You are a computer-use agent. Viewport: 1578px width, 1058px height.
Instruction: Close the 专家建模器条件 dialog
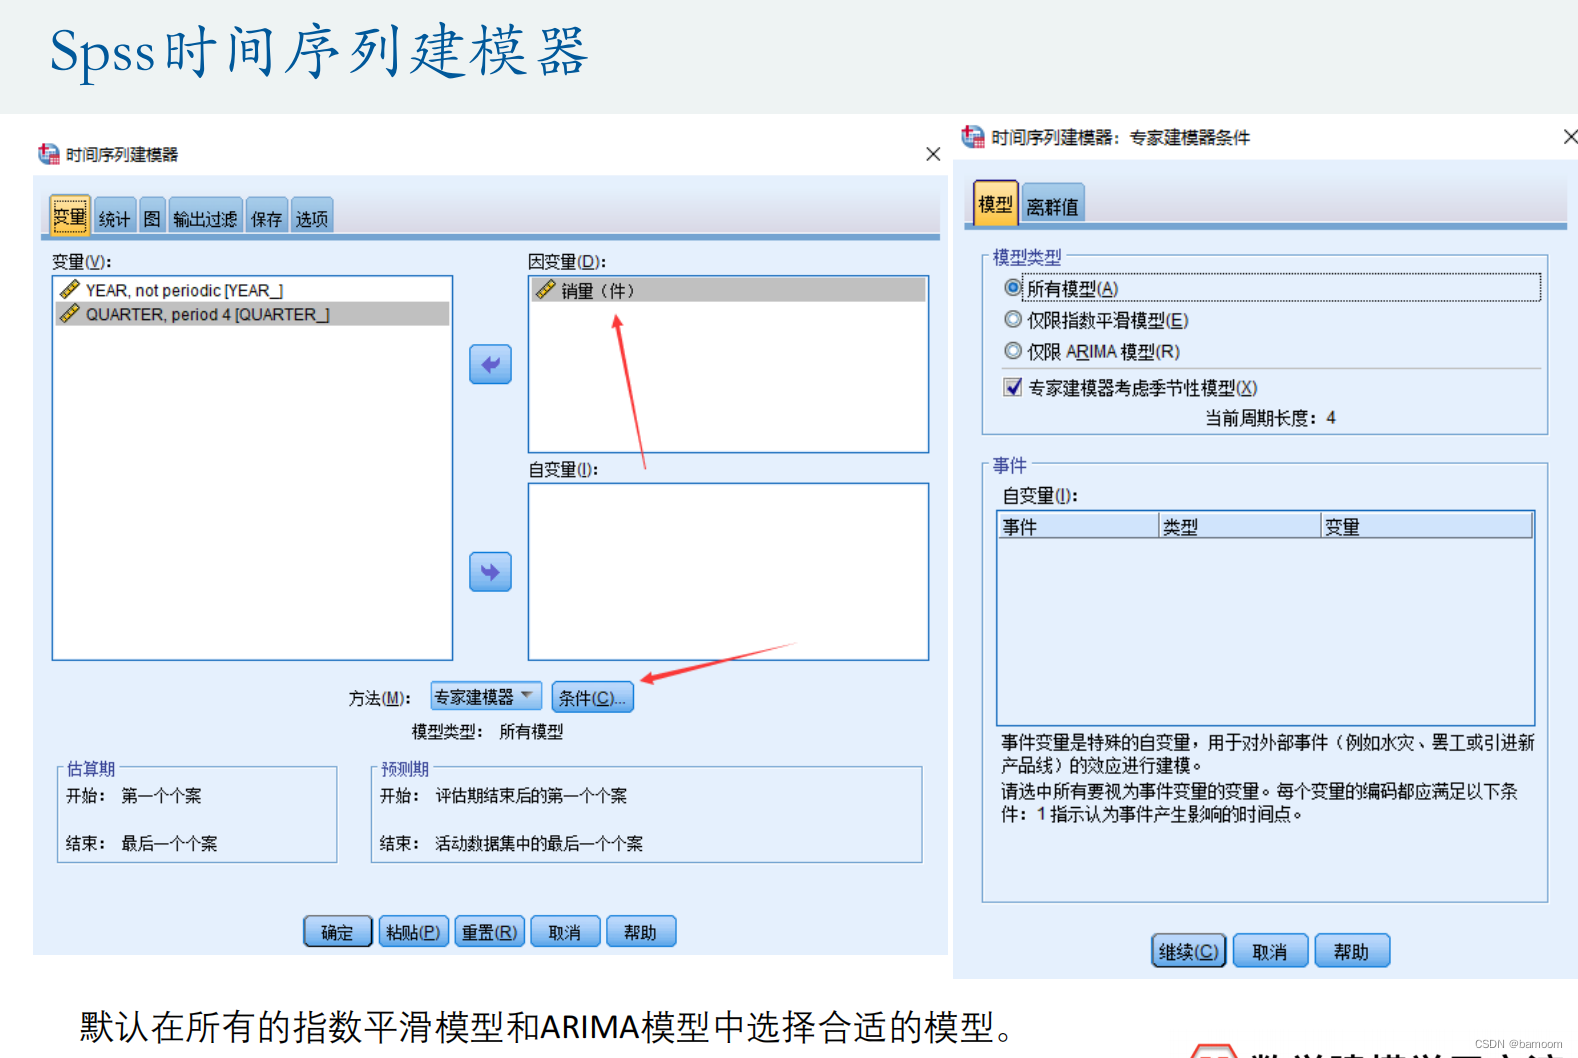click(x=1570, y=137)
